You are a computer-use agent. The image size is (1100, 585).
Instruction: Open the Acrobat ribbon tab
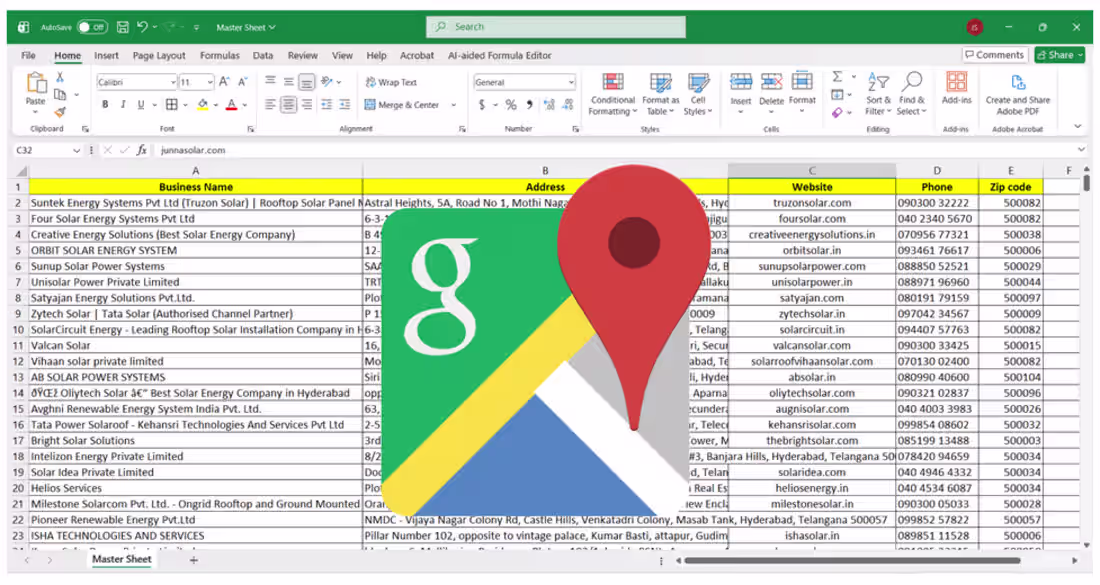[x=417, y=55]
